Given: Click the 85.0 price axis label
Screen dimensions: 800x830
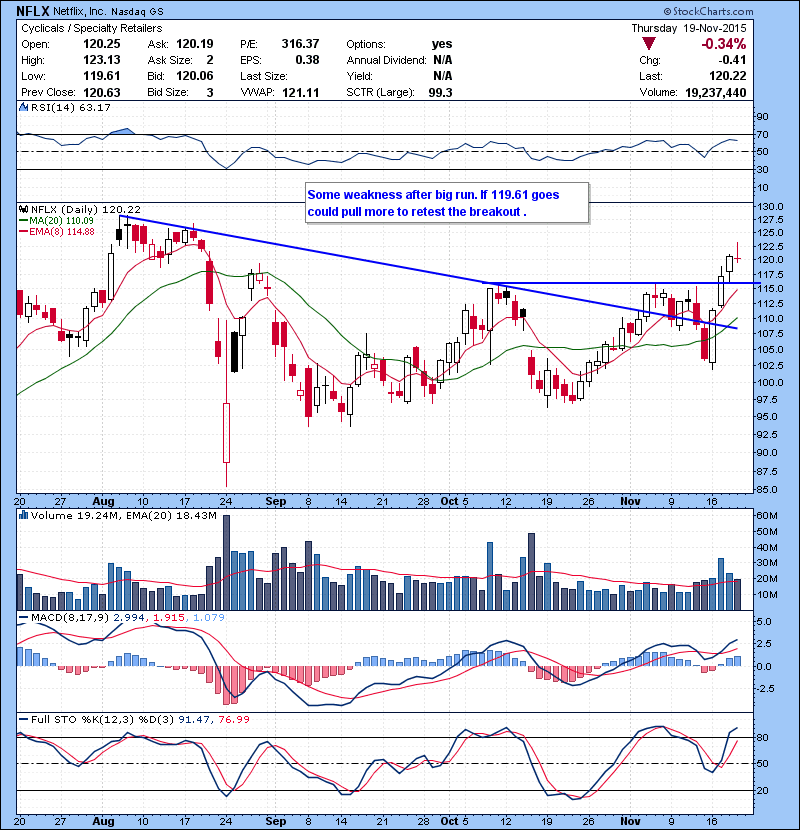Looking at the screenshot, I should point(767,490).
